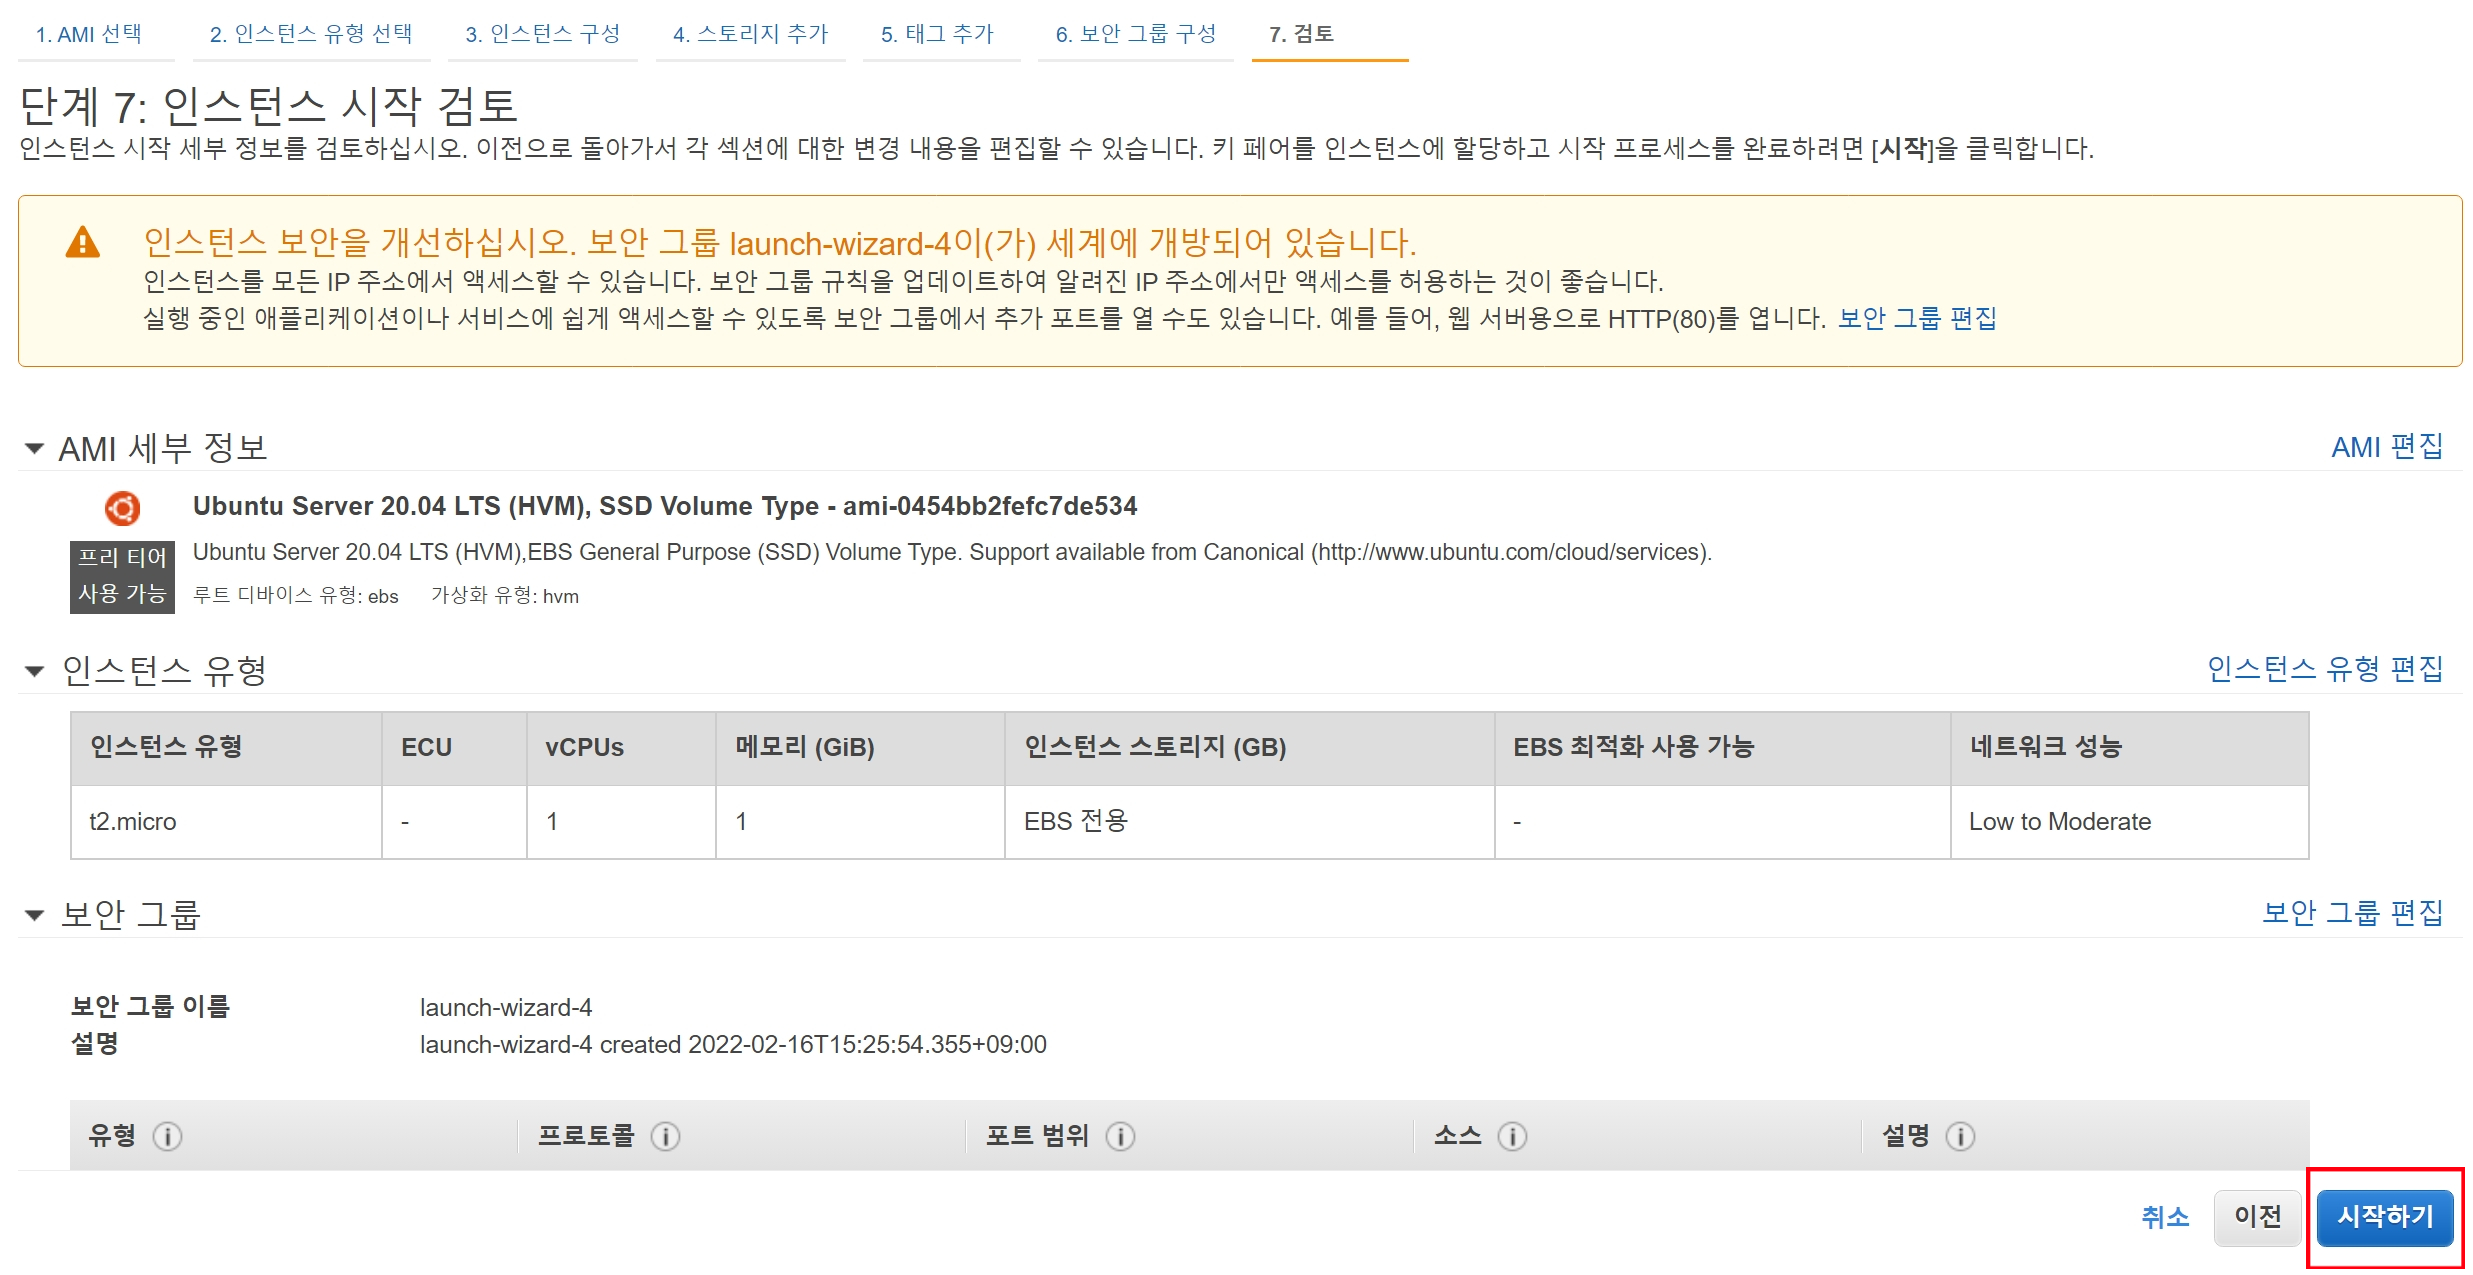Click info icon beside 포트 범위 header
Screen dimensions: 2473x1275
[1120, 1136]
